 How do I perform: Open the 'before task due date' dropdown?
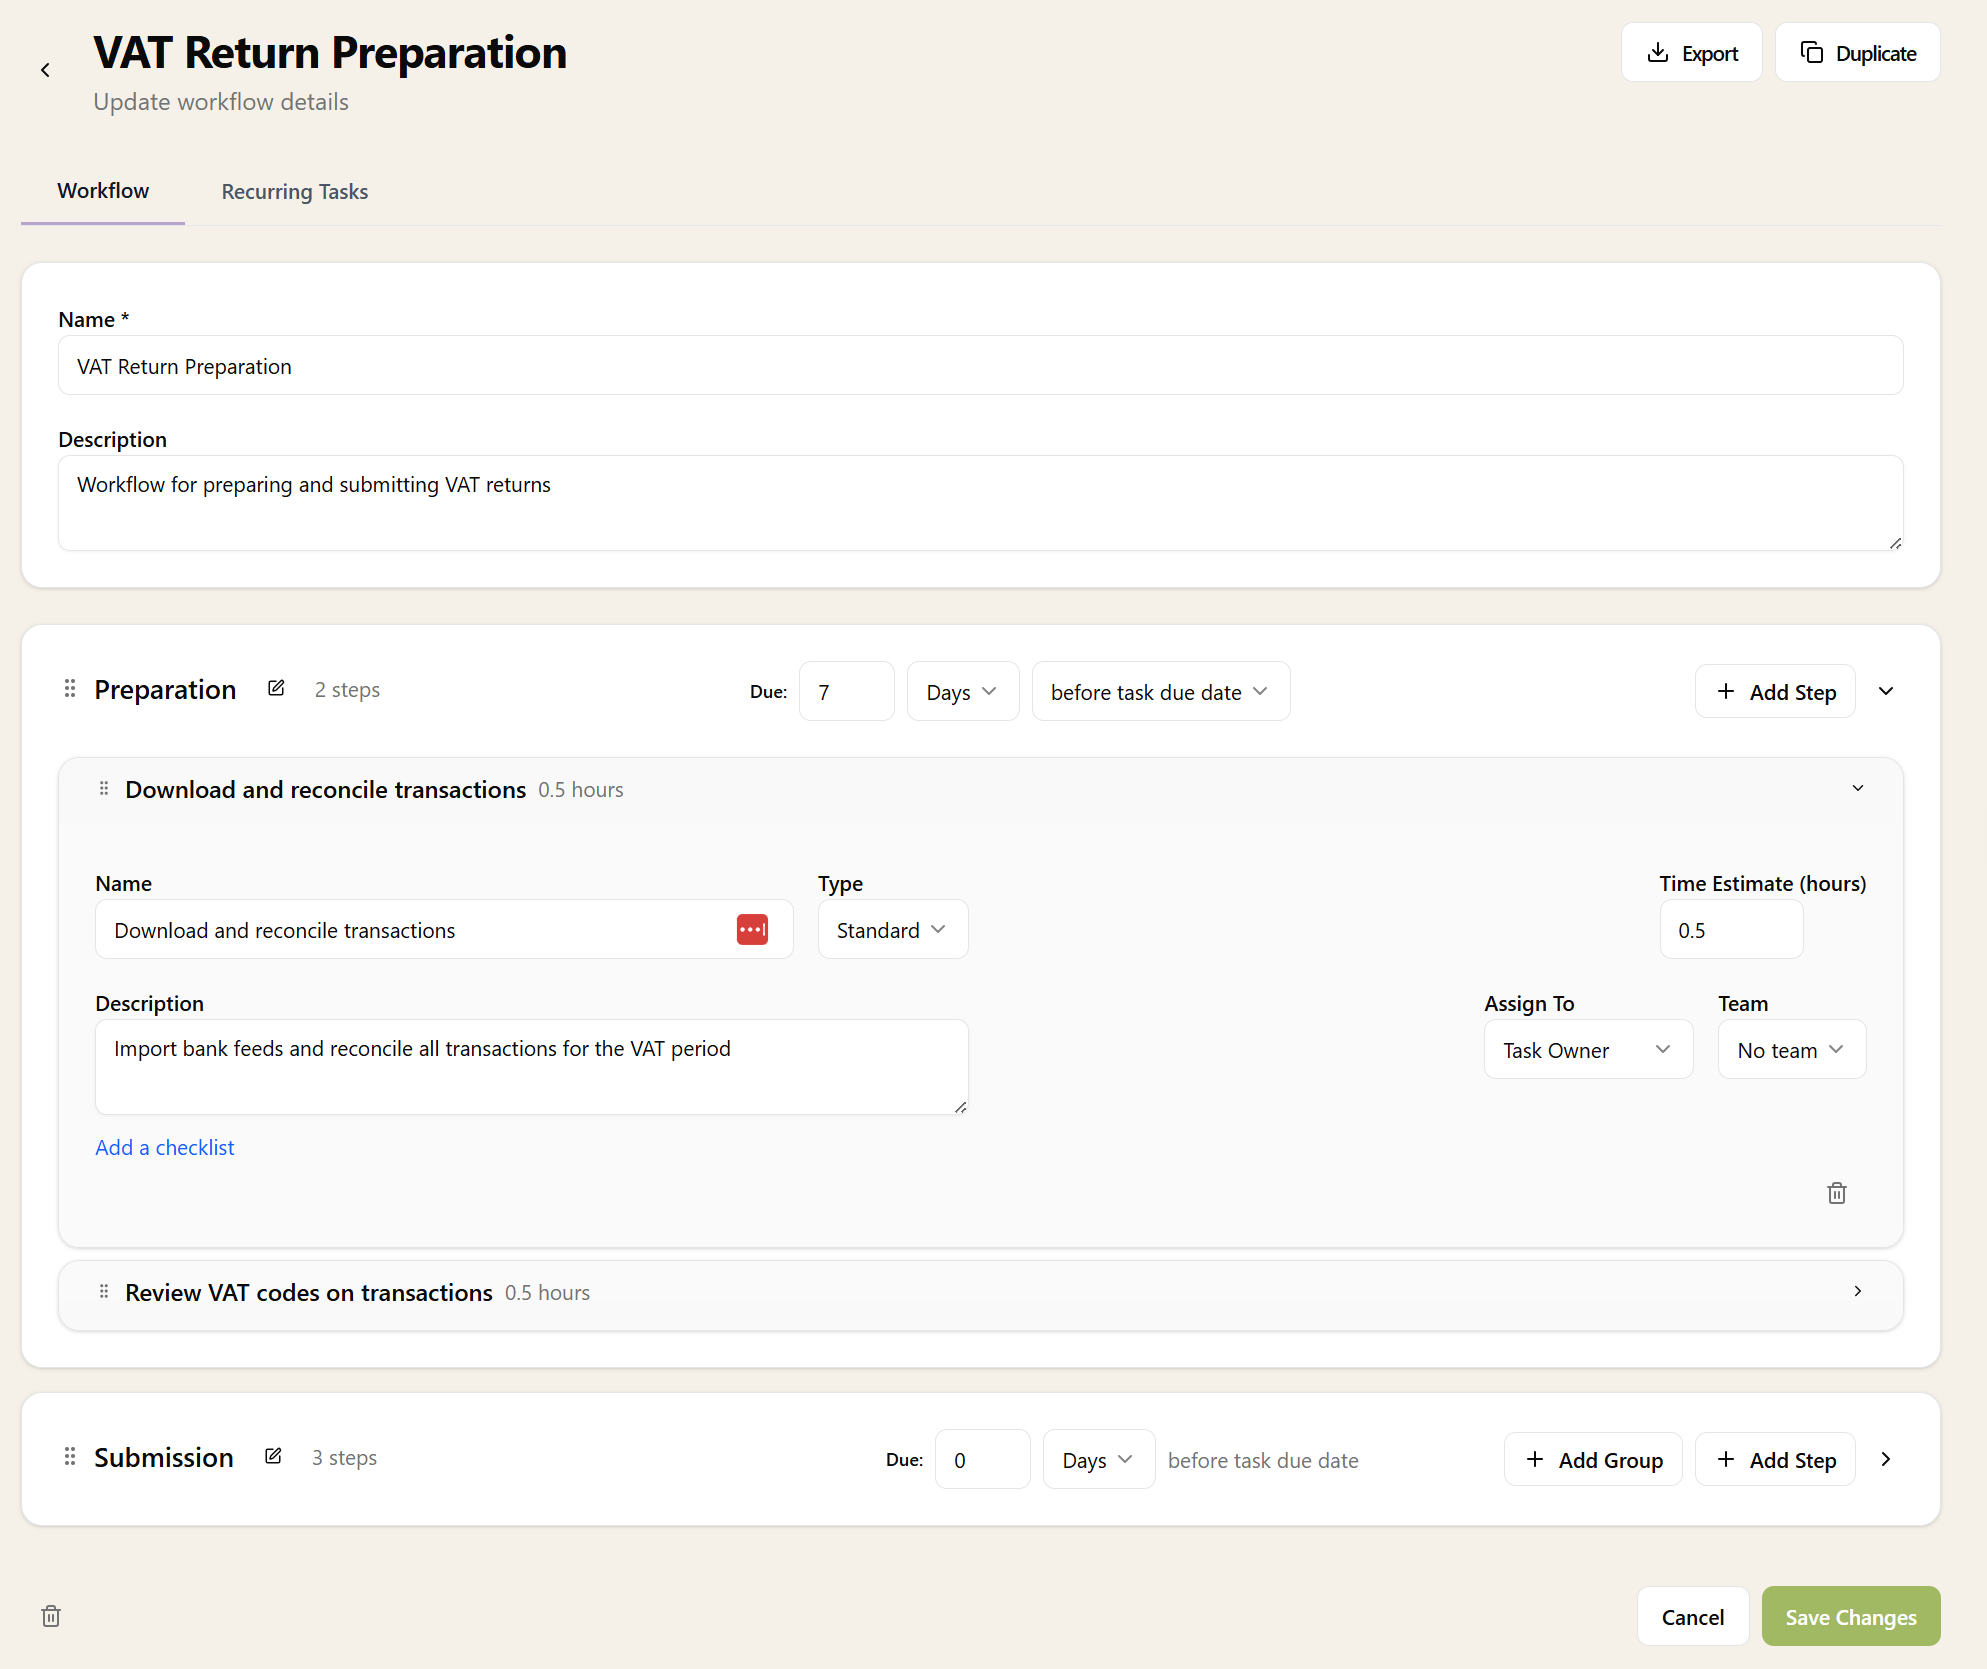[x=1160, y=691]
